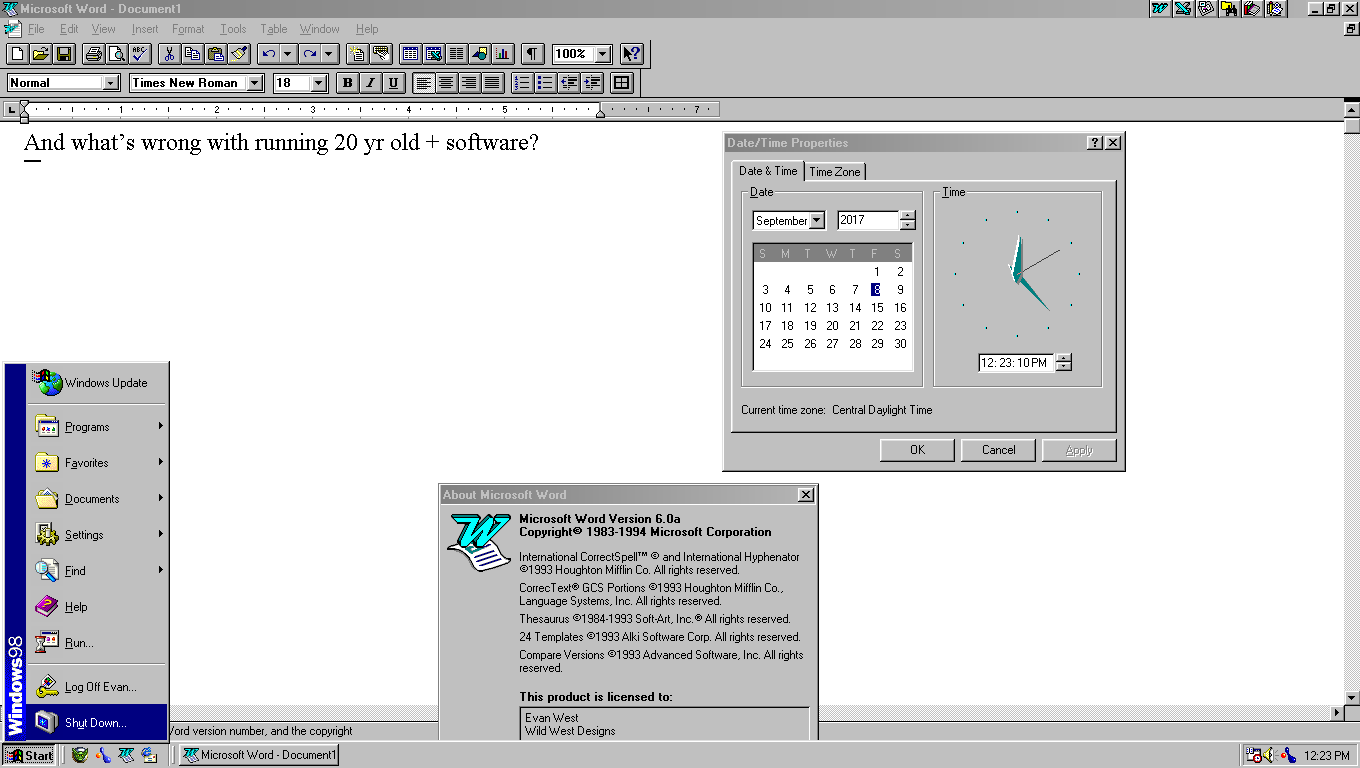Select day 15 in the calendar
The width and height of the screenshot is (1360, 768).
pyautogui.click(x=877, y=308)
